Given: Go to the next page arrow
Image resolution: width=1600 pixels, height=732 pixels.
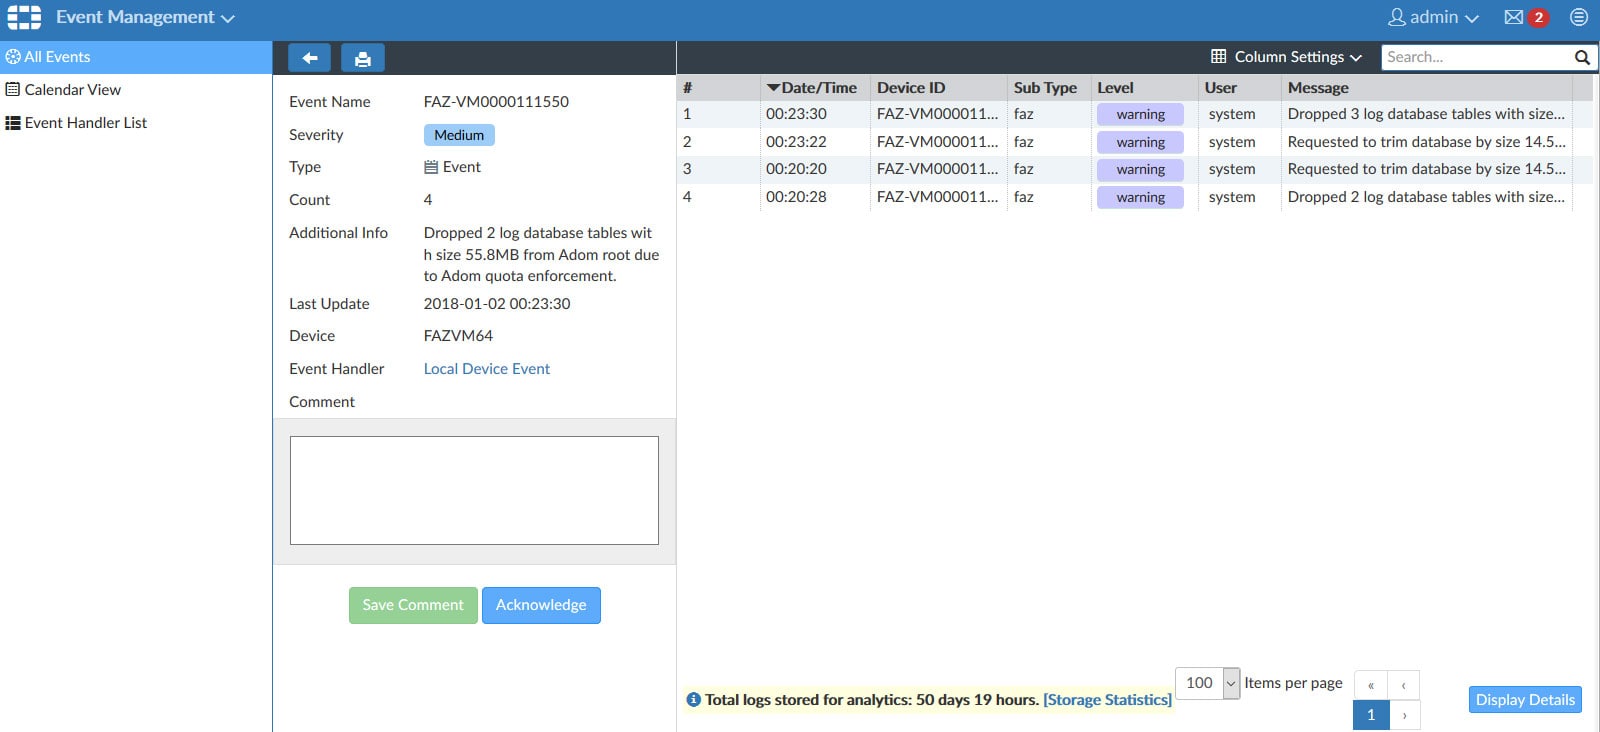Looking at the screenshot, I should point(1404,715).
